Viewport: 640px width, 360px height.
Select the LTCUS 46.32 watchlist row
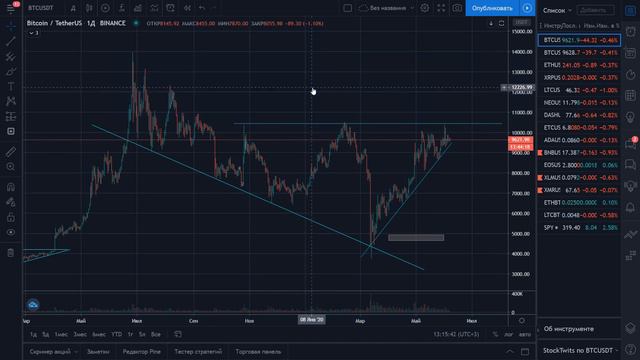pyautogui.click(x=579, y=90)
